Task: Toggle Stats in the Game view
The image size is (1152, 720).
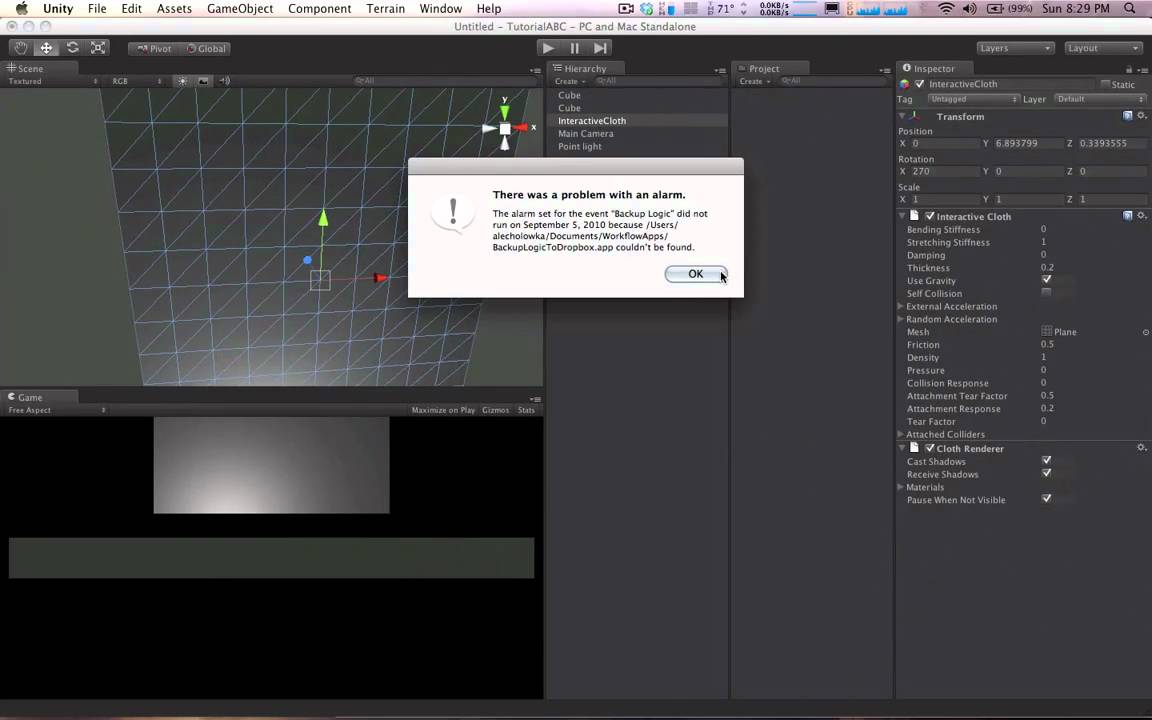Action: 526,410
